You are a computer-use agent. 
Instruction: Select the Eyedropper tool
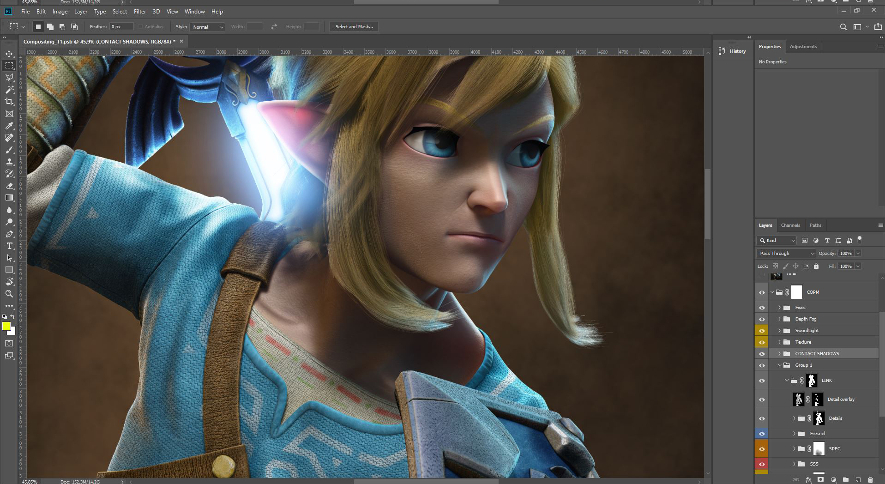[x=9, y=126]
